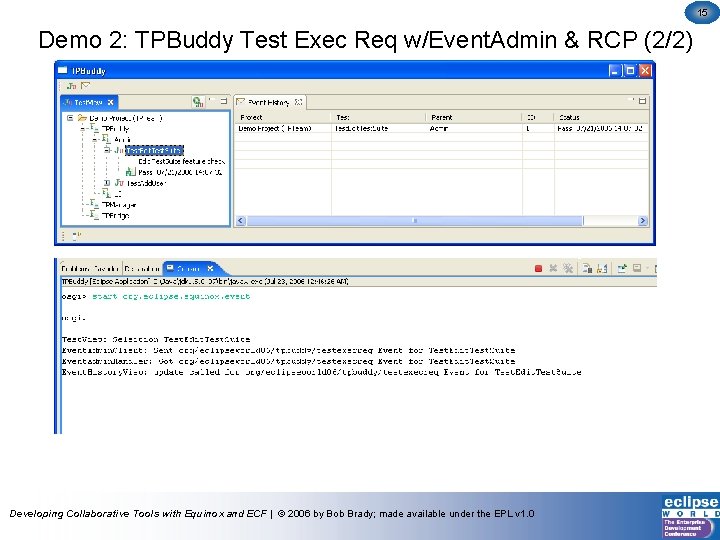Click the Demo Project folder icon

[82, 118]
